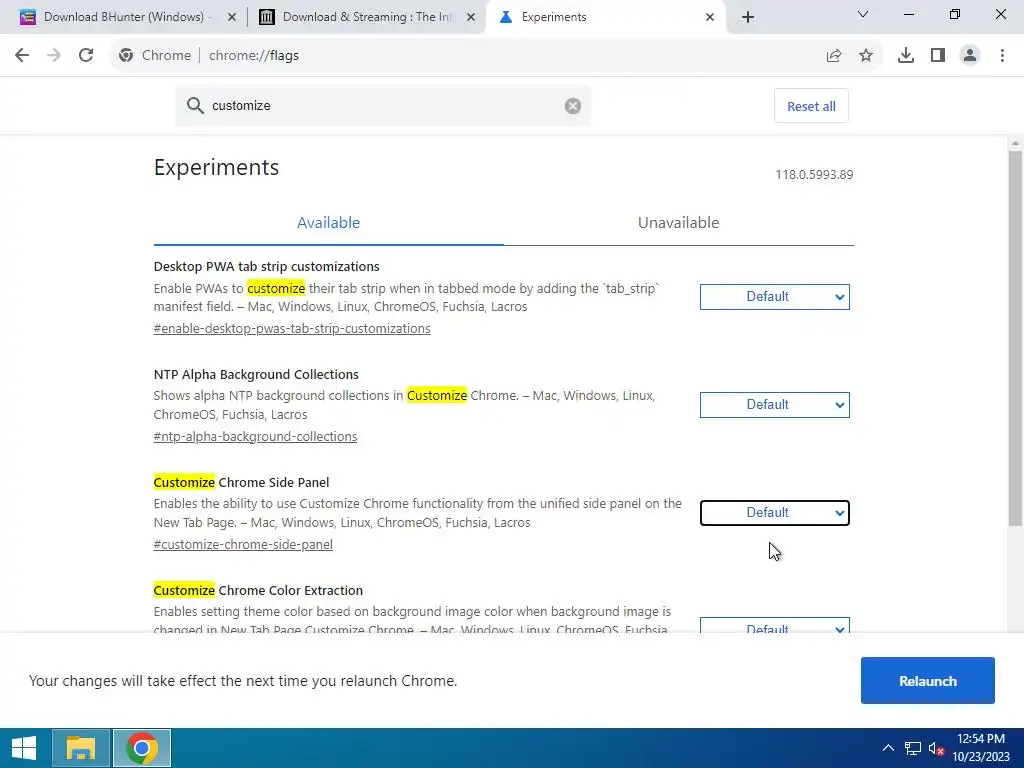
Task: Click the Reset all button
Action: 811,106
